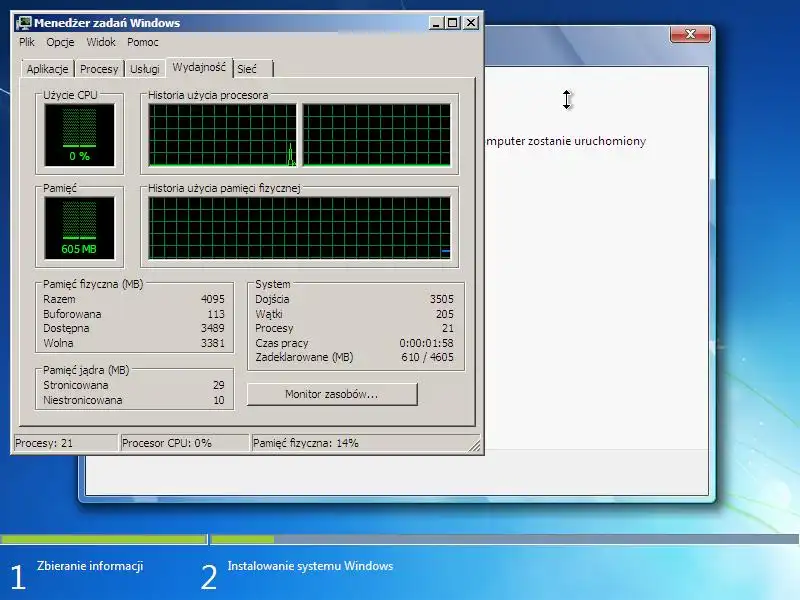
Task: Click the Pamięć fizyczna (MB) group label
Action: click(93, 284)
